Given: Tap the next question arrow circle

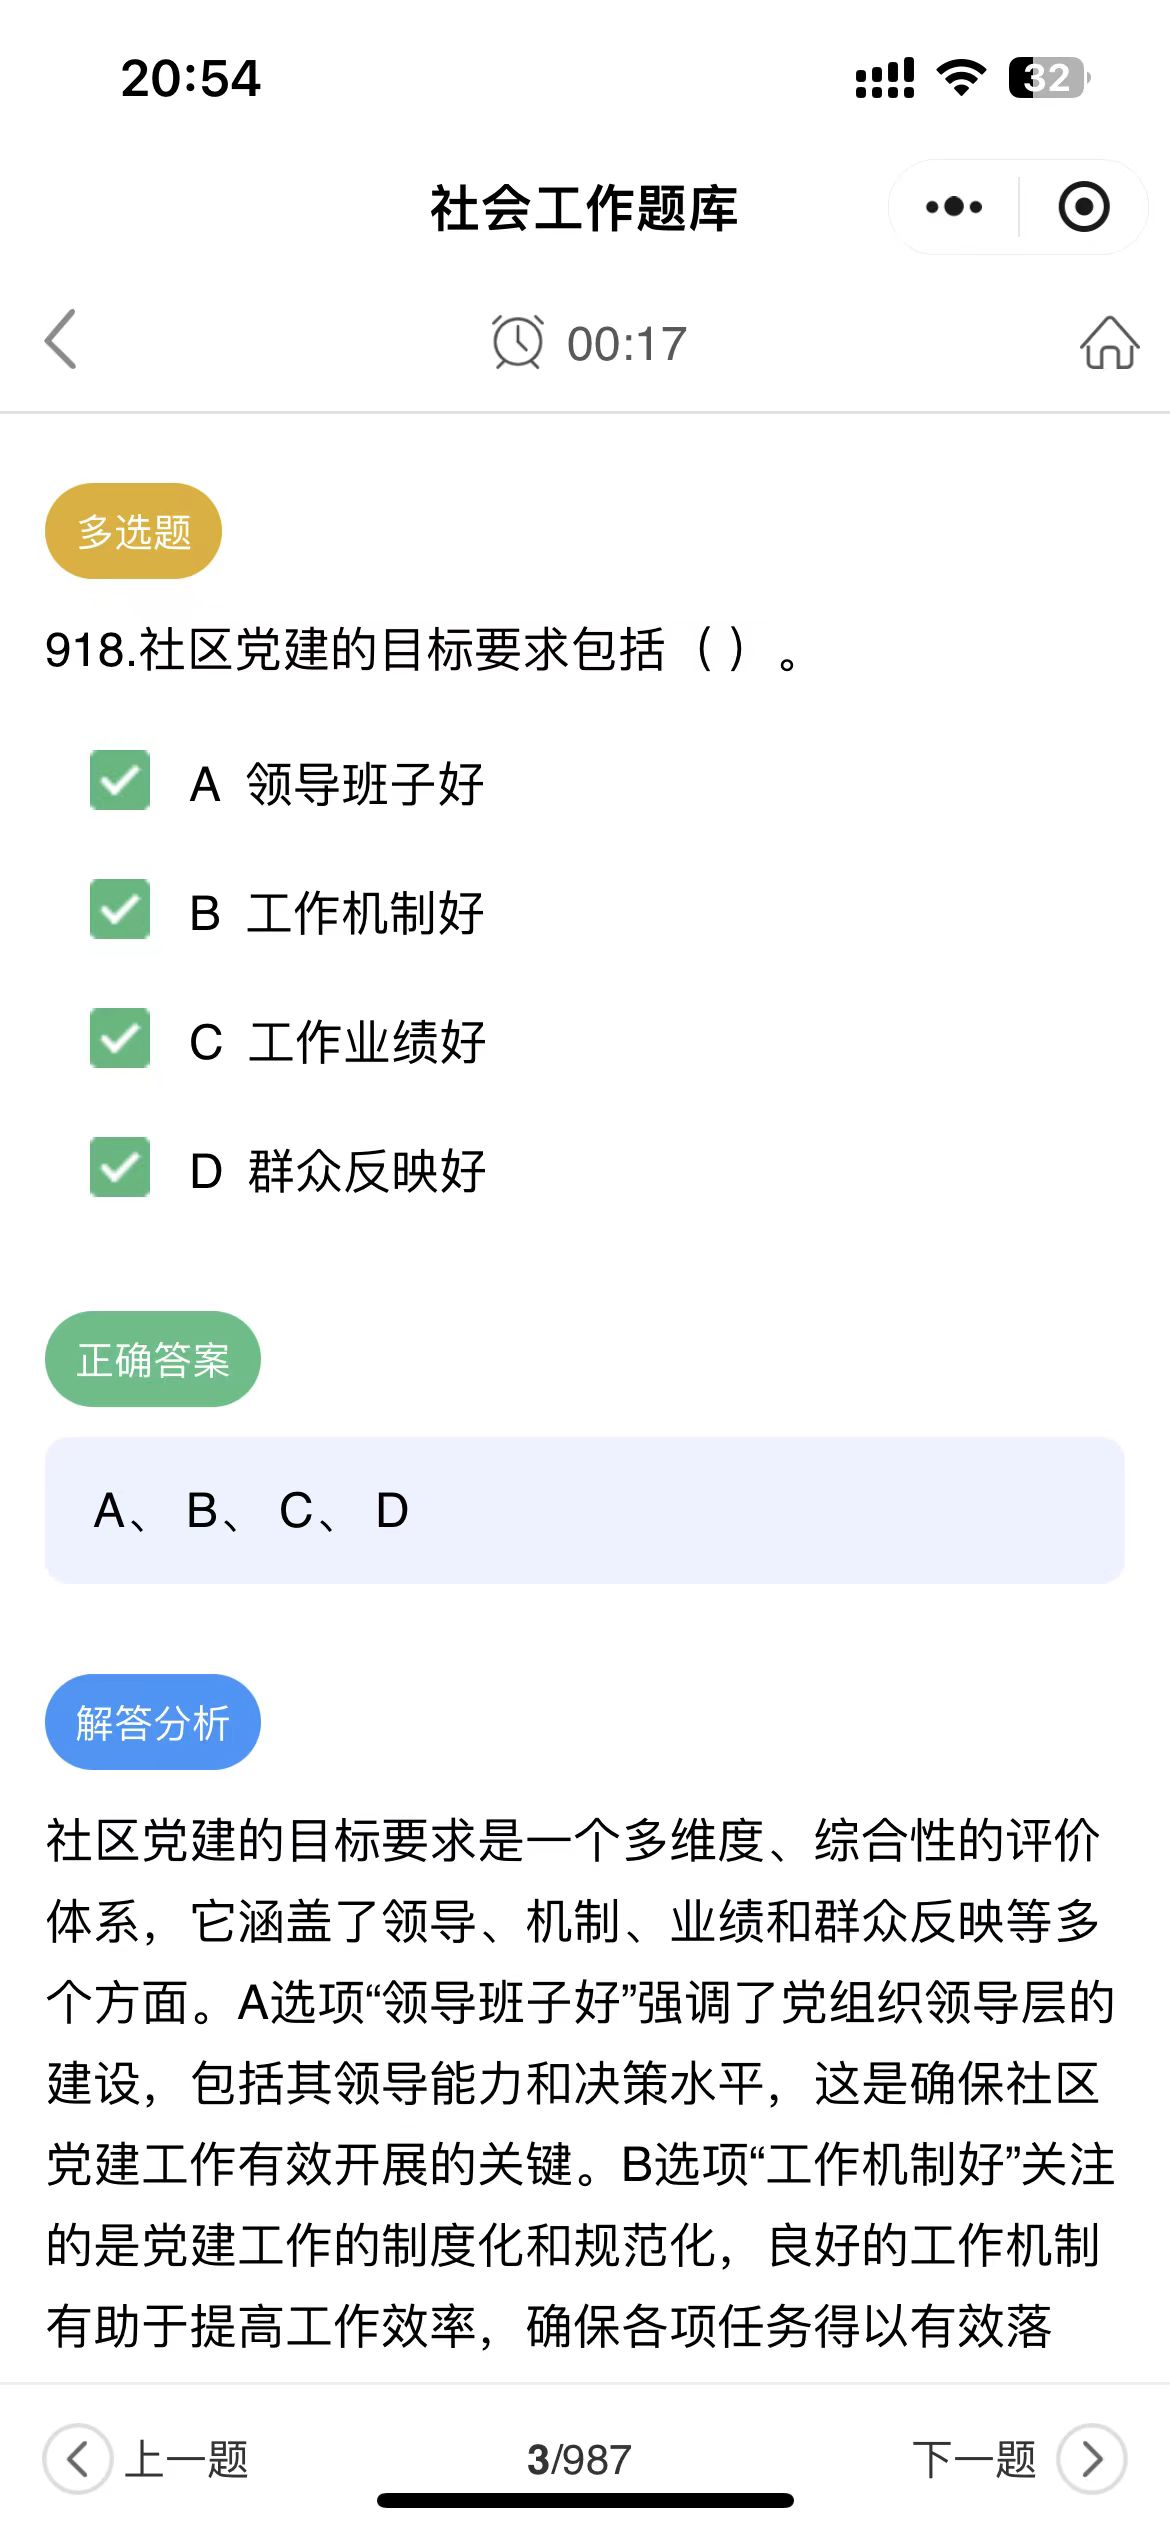Looking at the screenshot, I should [1092, 2459].
